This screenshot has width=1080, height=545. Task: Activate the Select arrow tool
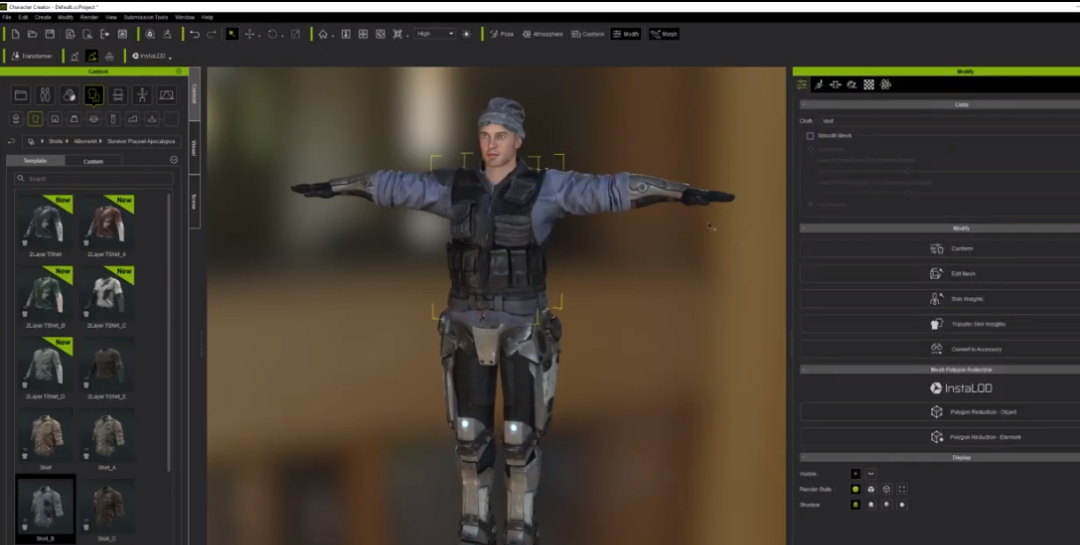[232, 34]
